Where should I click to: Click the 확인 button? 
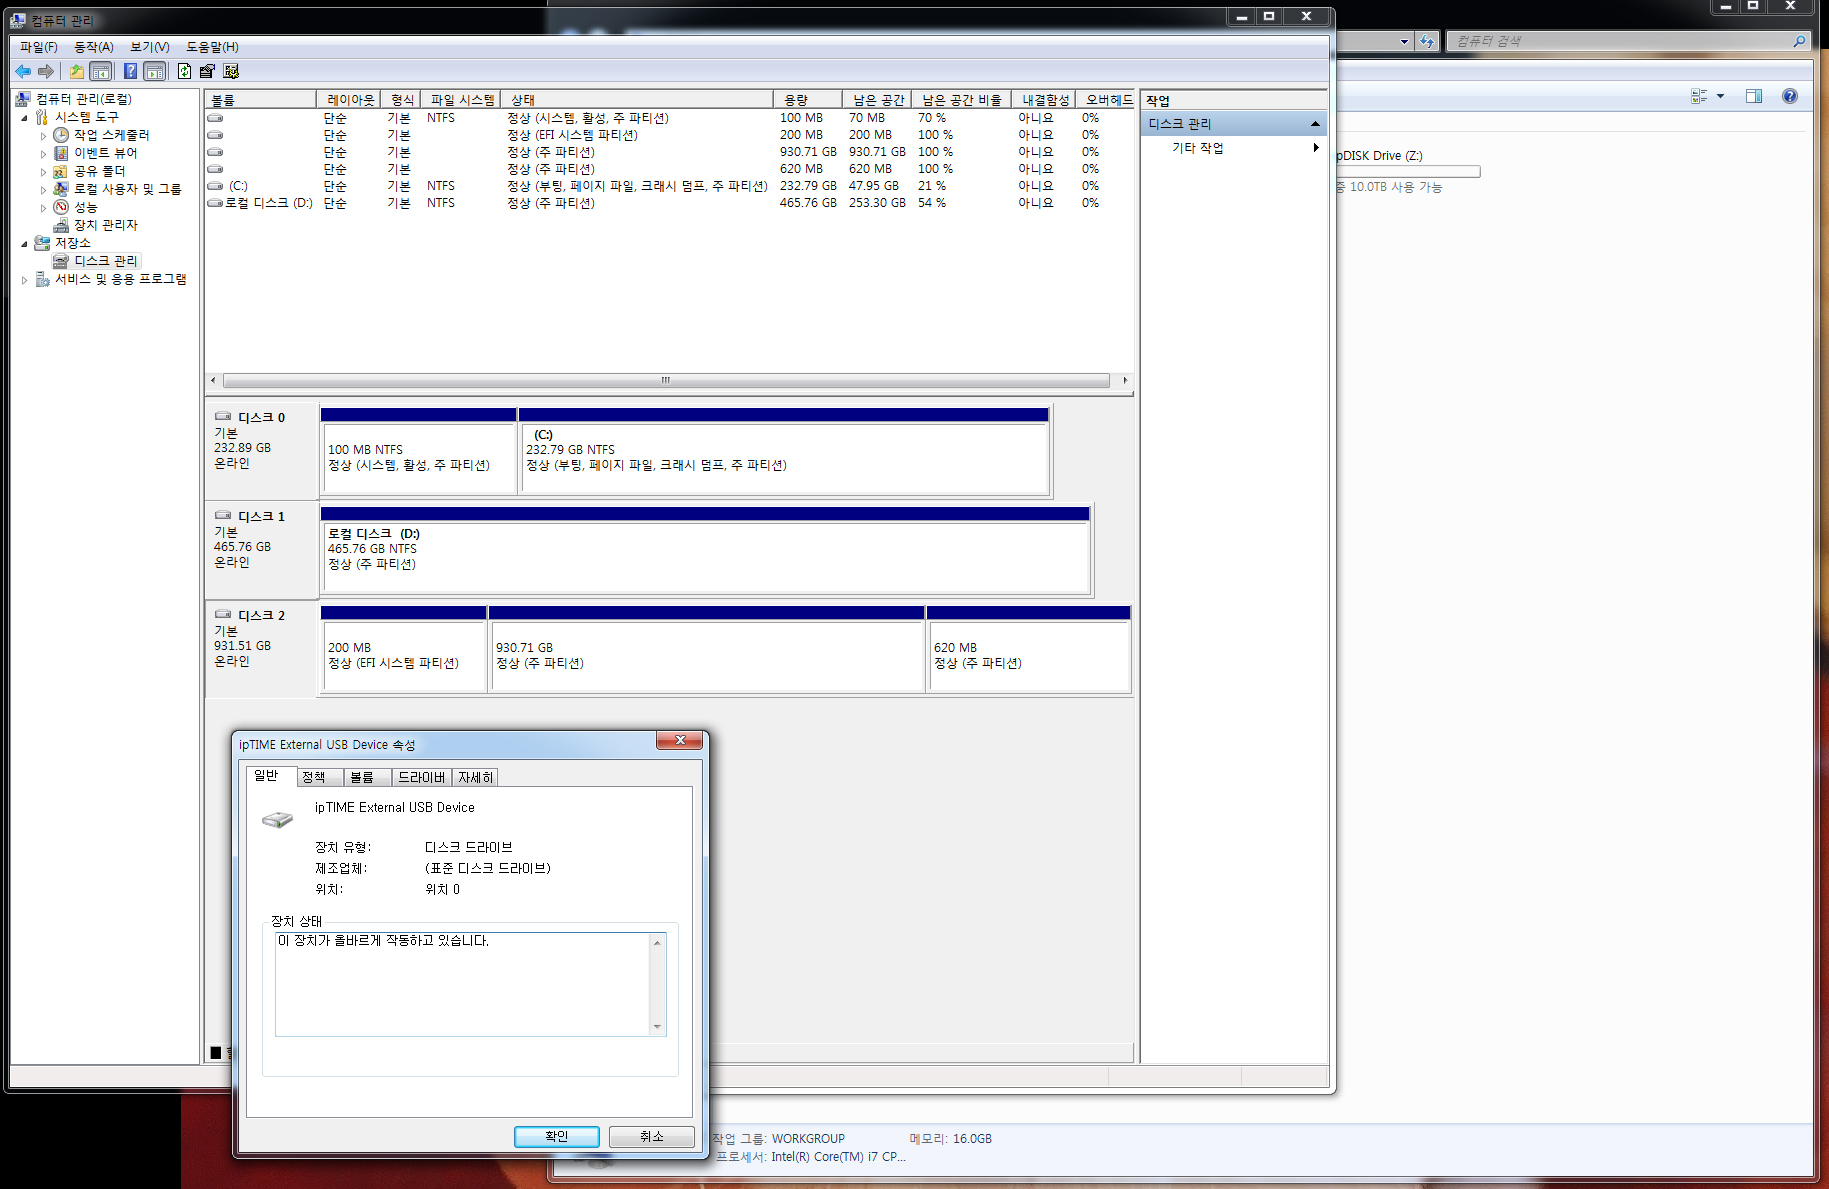tap(557, 1136)
